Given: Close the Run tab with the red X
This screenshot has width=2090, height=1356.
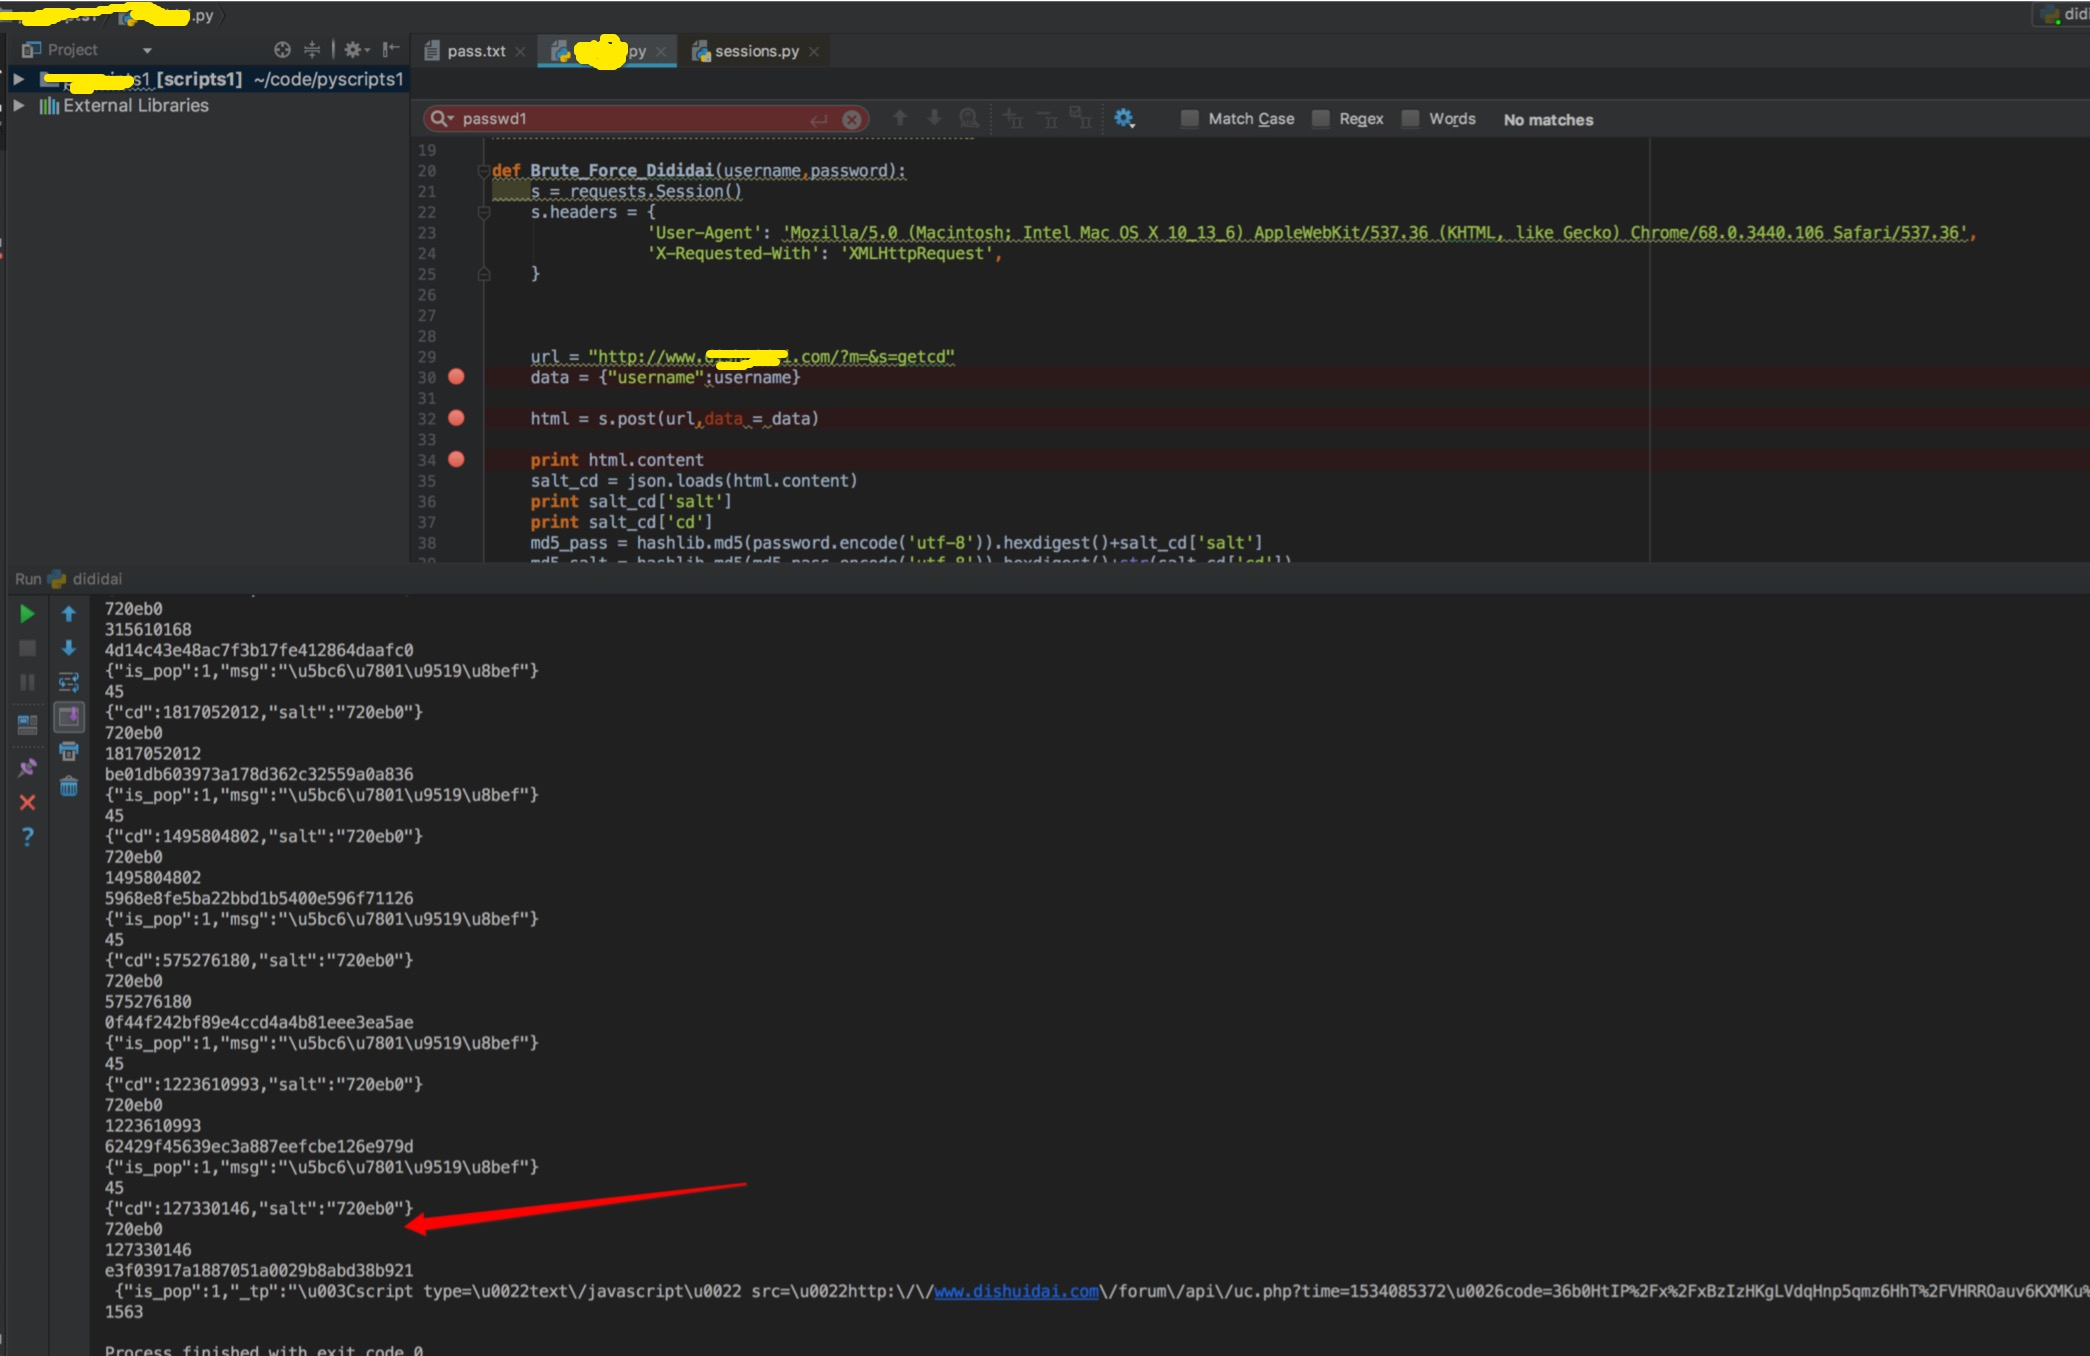Looking at the screenshot, I should [27, 802].
